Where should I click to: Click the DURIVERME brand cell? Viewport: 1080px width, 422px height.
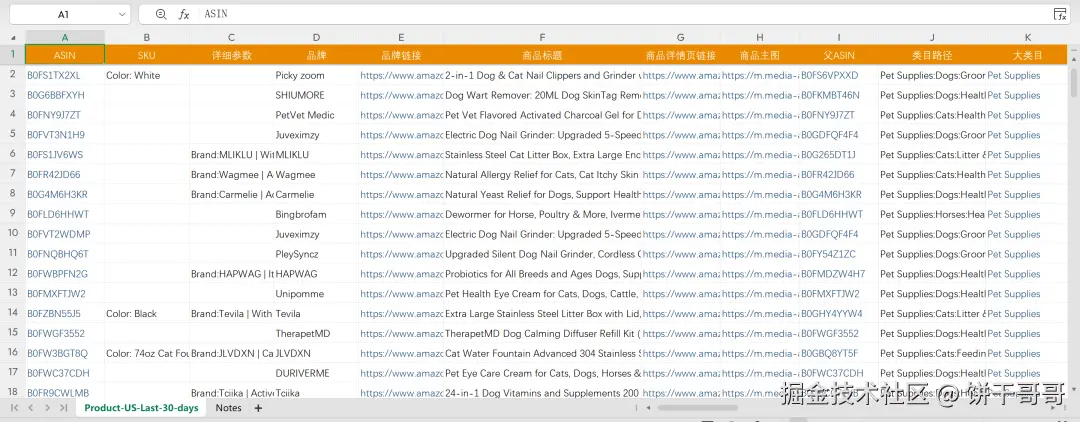coord(316,373)
